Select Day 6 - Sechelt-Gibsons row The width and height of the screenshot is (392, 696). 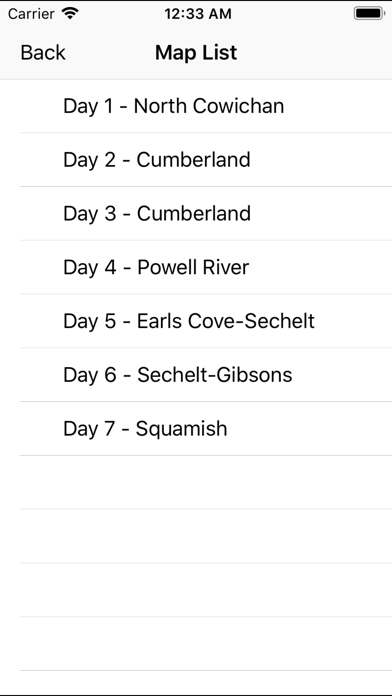[196, 375]
